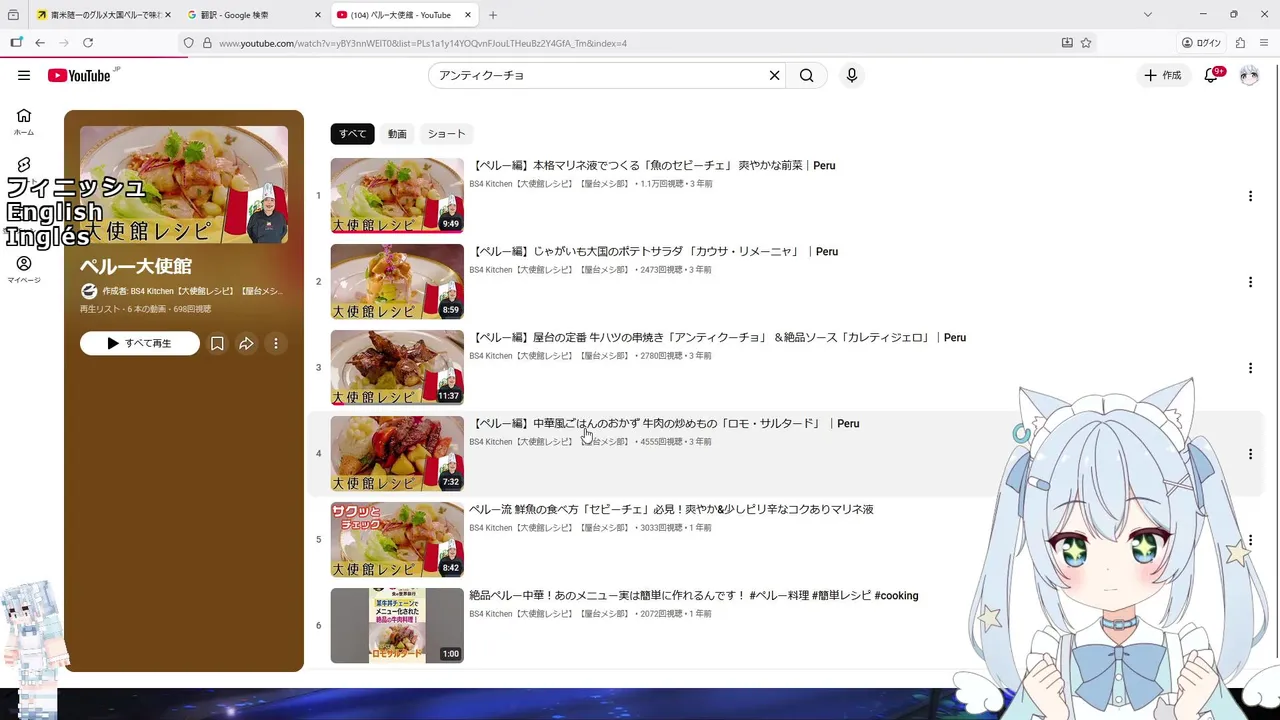Expand list all tabs dropdown
Image resolution: width=1280 pixels, height=720 pixels.
(1148, 15)
